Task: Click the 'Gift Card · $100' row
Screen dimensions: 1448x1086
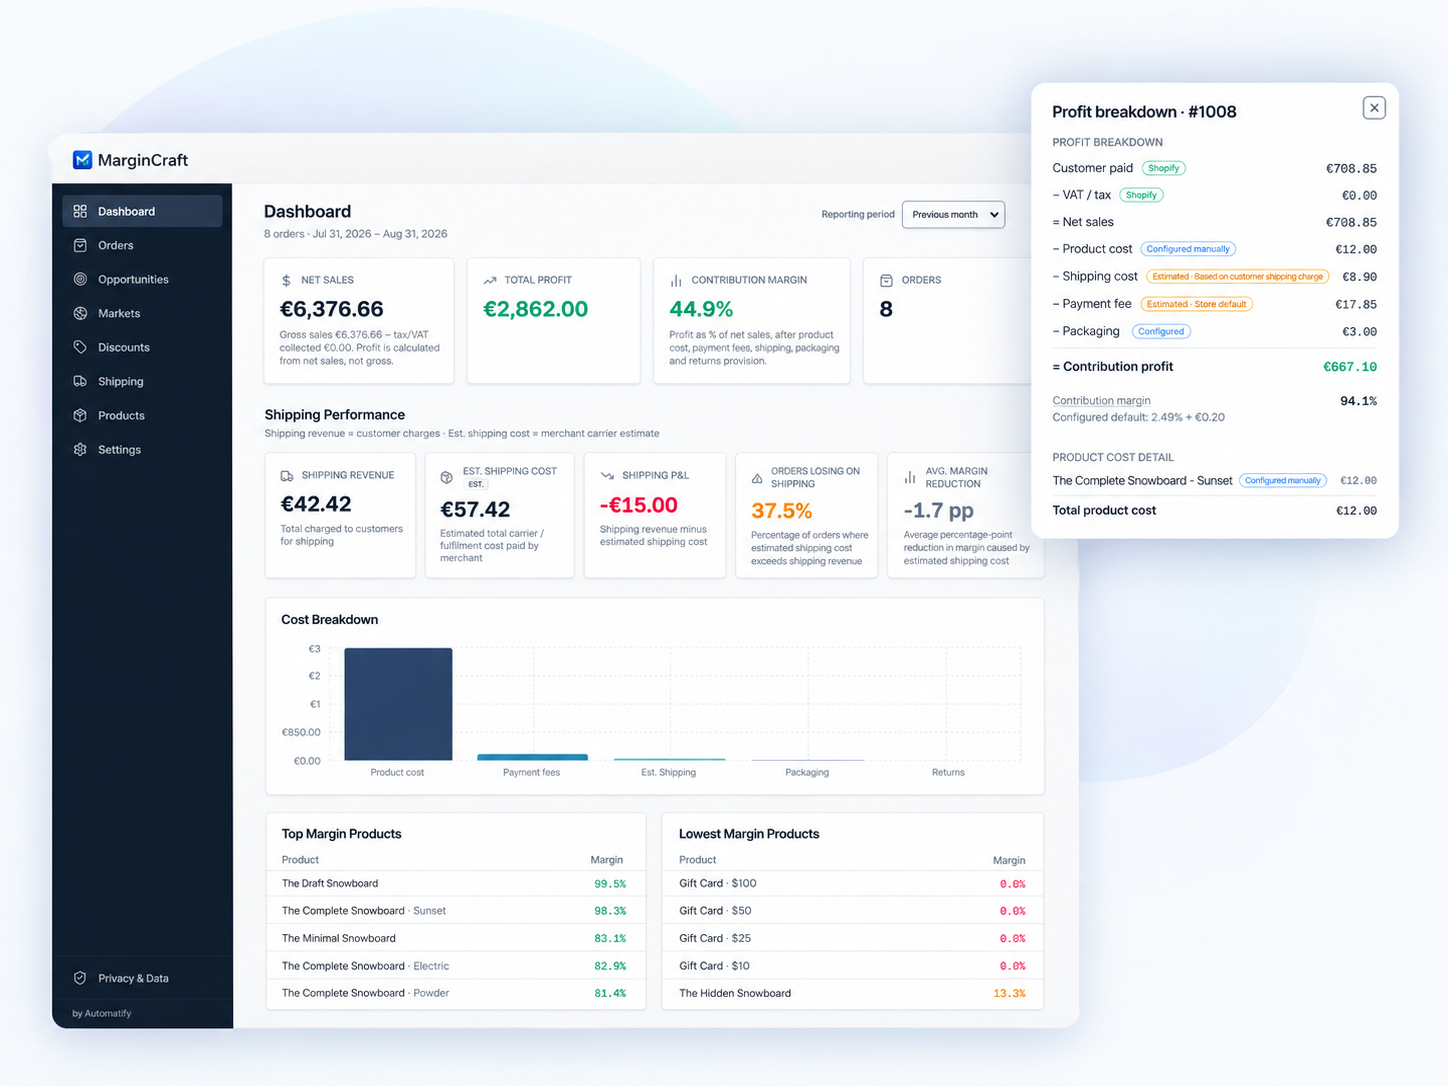Action: [853, 884]
